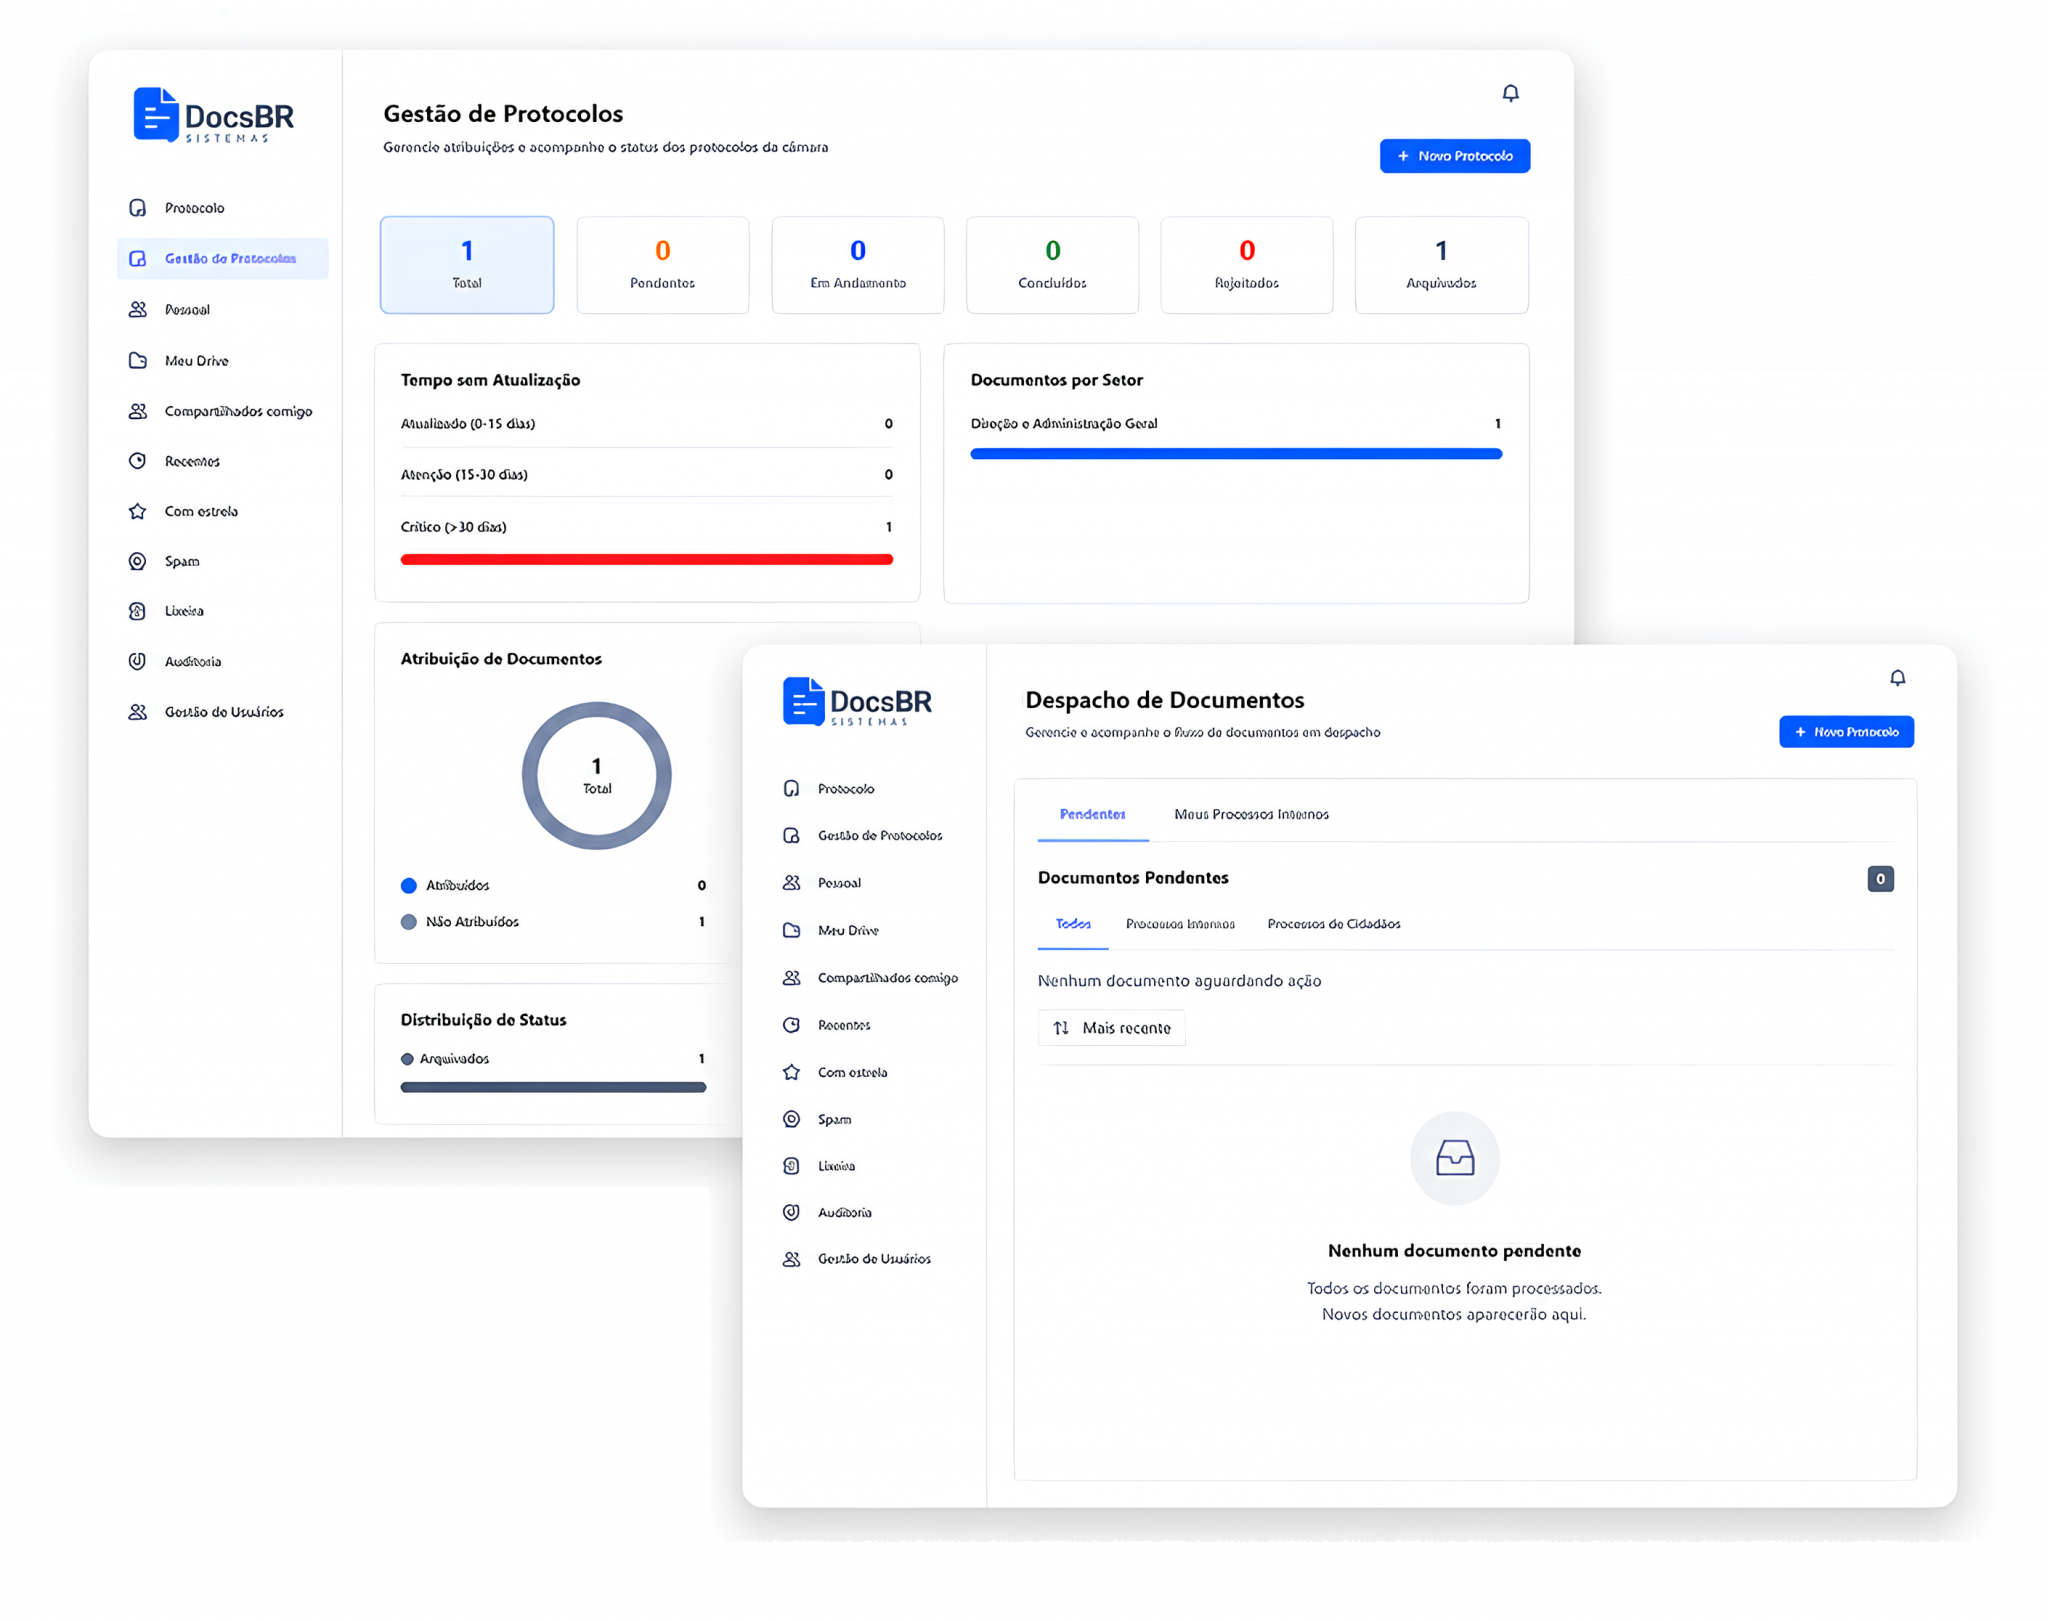The image size is (2048, 1621).
Task: Click the Pessoal icon in back window sidebar
Action: [138, 310]
